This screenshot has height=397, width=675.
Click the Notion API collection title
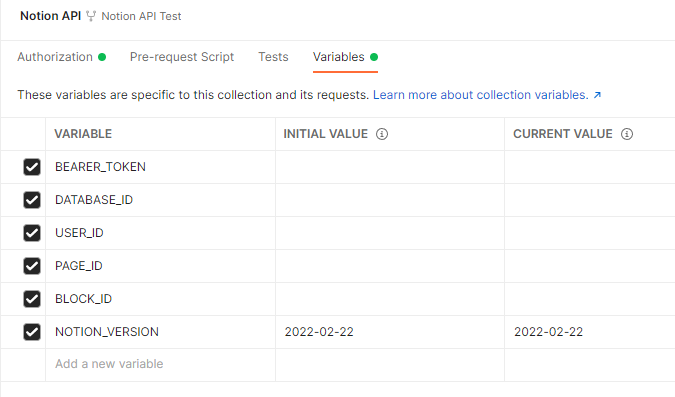click(x=50, y=16)
